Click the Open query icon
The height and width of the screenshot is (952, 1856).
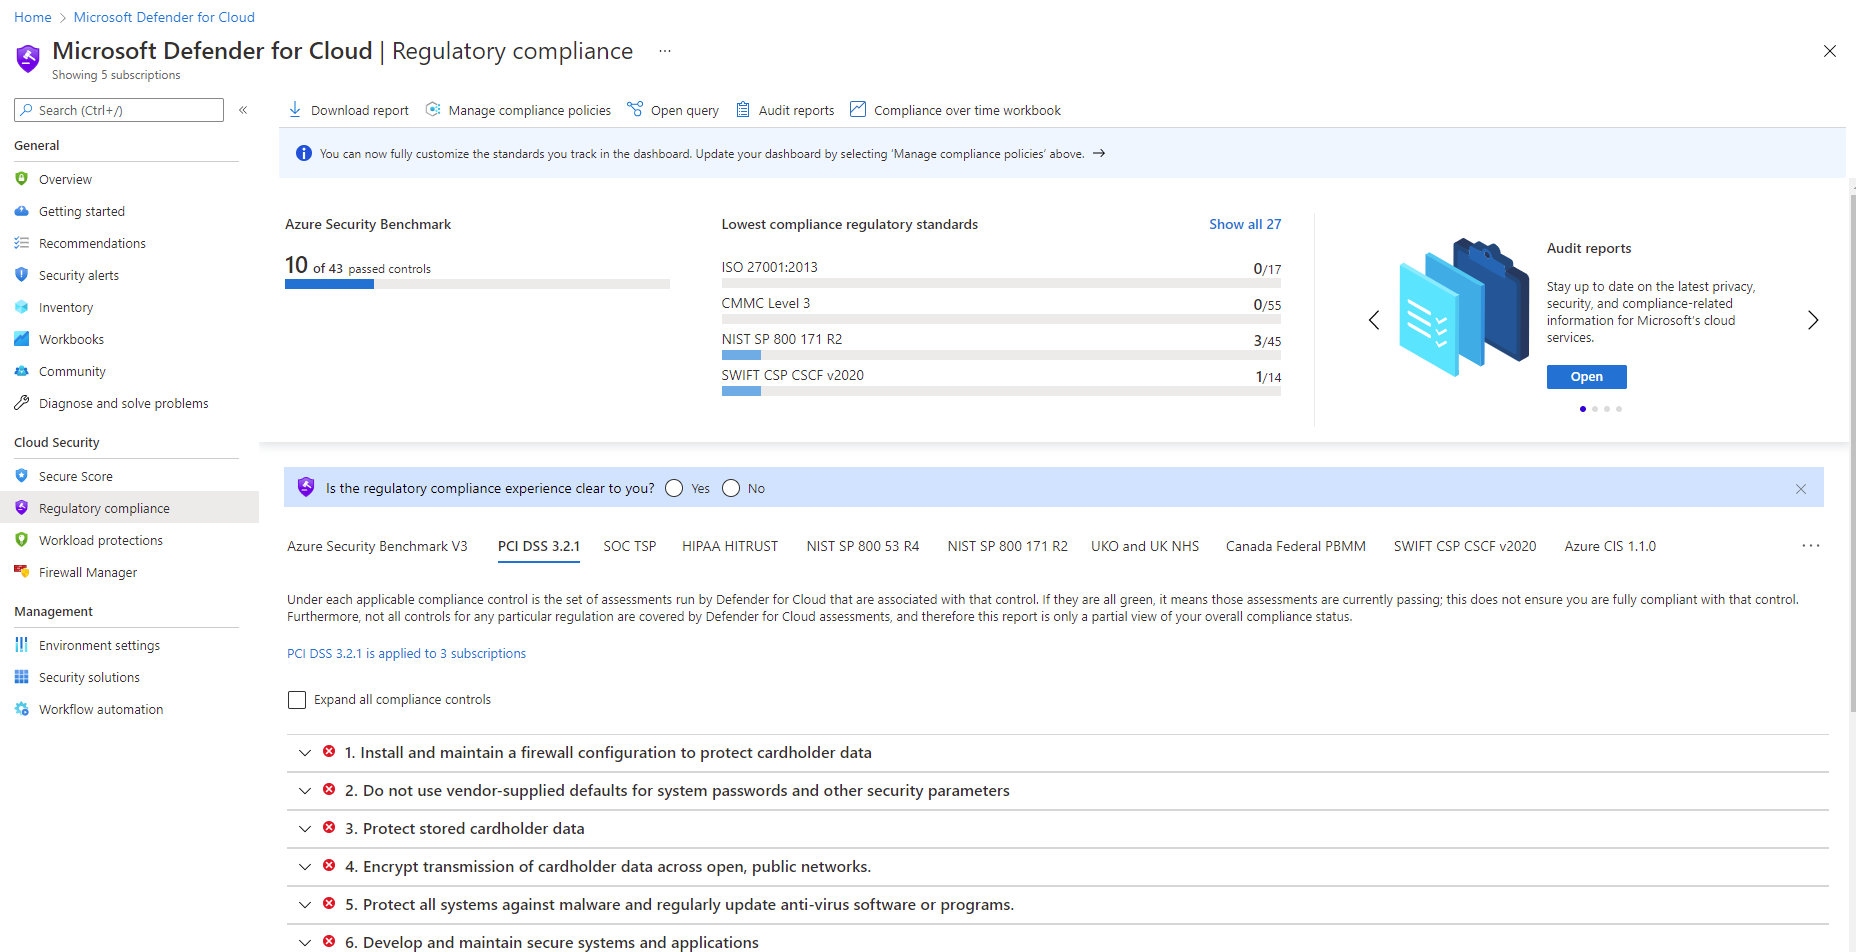[635, 110]
